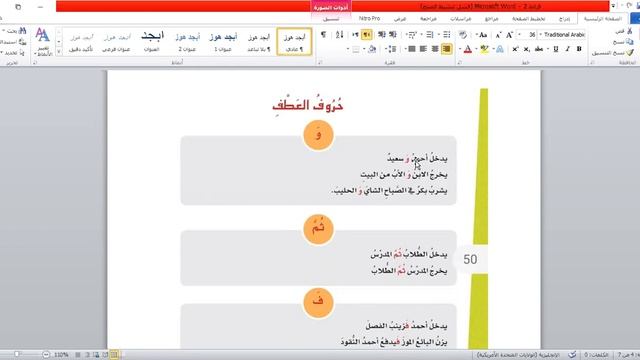Screen dimensions: 640x360
Task: Expand the Styles gallery More button
Action: [59, 52]
